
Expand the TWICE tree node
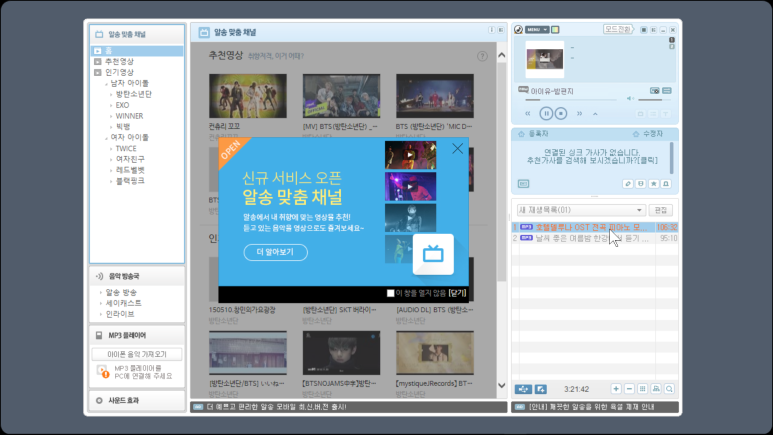click(x=111, y=148)
